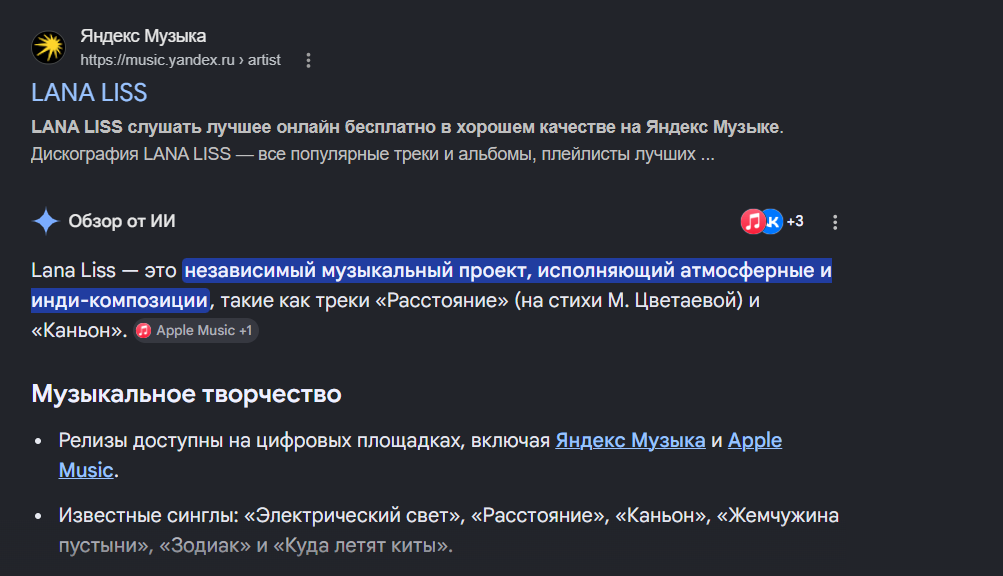
Task: Follow the Яндекс Музыка inline link
Action: click(x=630, y=440)
